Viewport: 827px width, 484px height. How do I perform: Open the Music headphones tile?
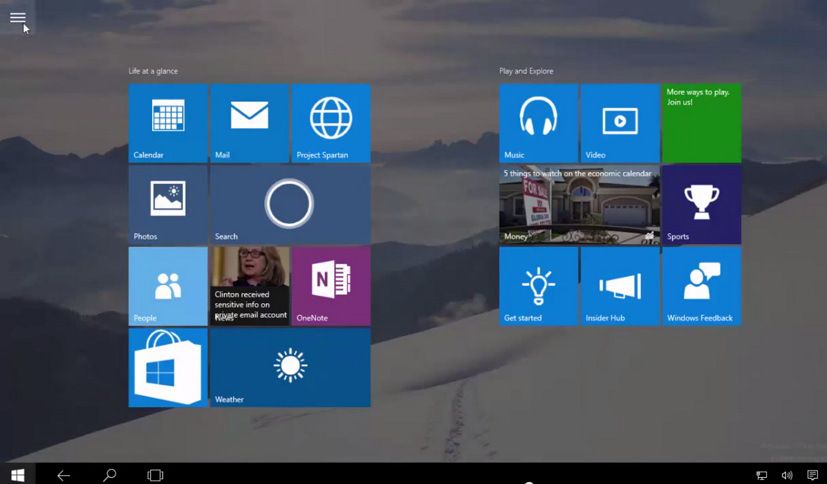tap(539, 123)
